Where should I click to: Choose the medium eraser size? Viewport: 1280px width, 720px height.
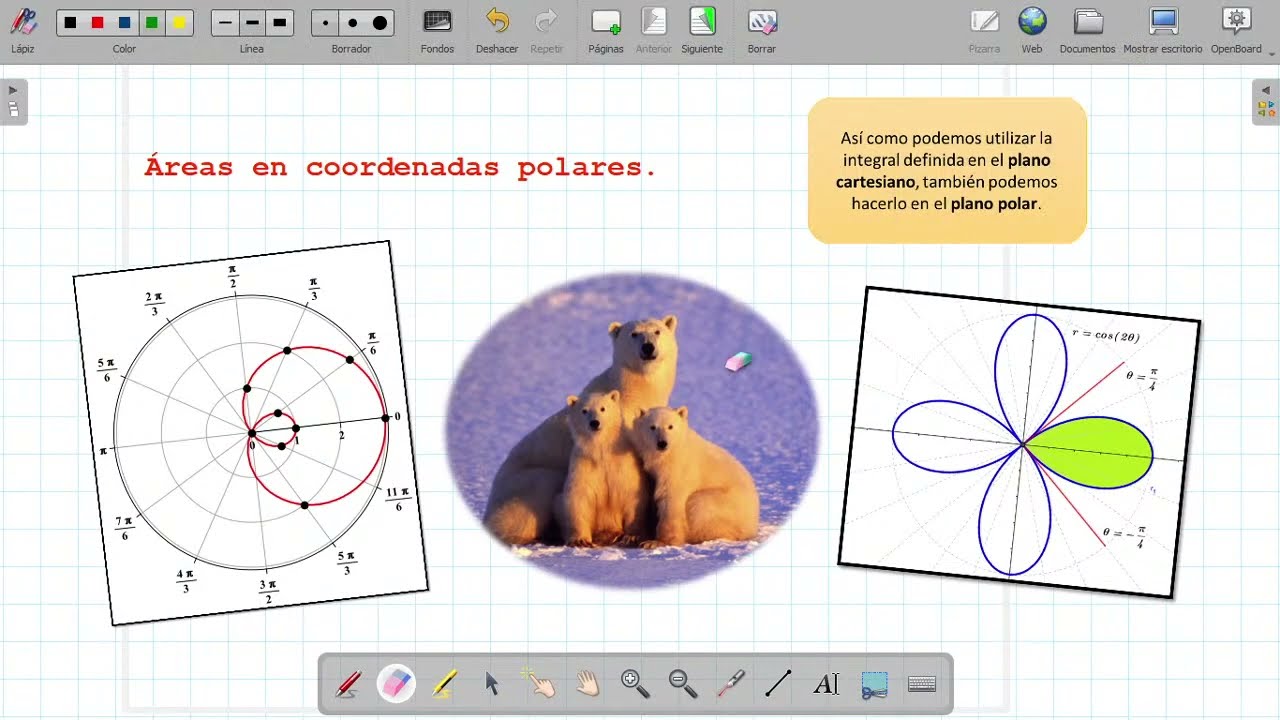tap(352, 22)
